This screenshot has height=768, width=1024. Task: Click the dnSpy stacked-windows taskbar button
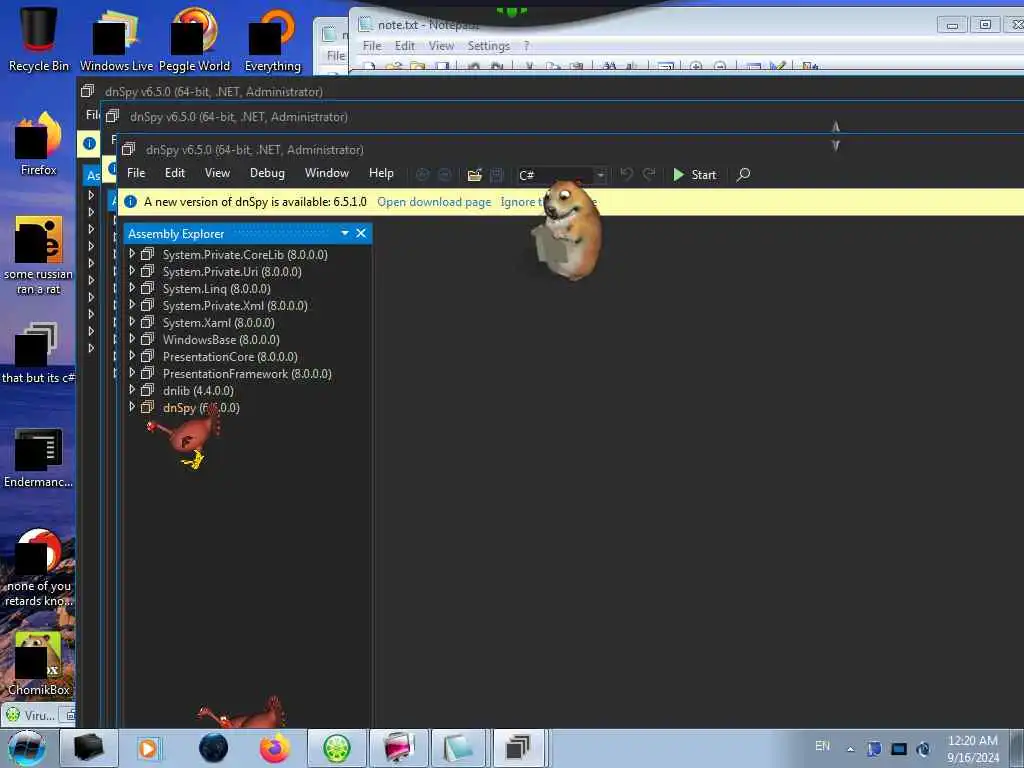[519, 748]
